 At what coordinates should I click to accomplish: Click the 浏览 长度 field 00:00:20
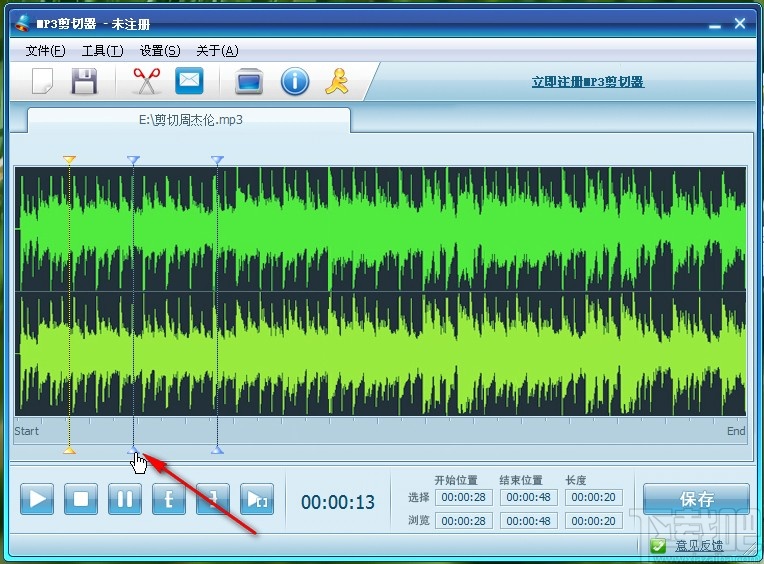click(593, 521)
